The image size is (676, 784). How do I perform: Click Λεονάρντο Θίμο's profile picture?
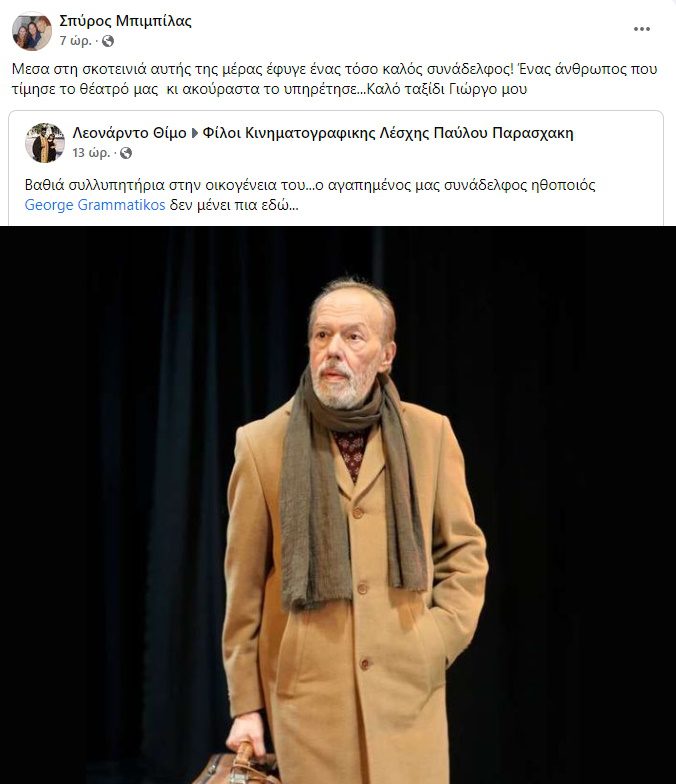click(44, 143)
